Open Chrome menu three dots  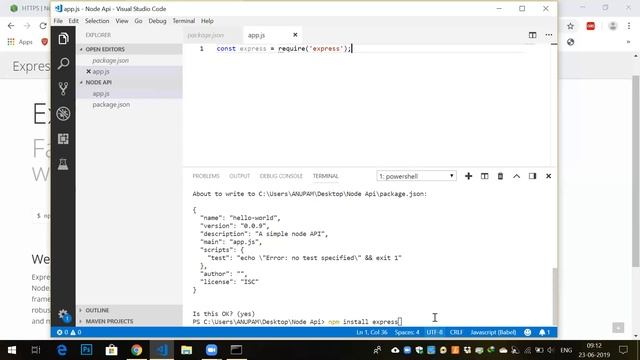pyautogui.click(x=629, y=26)
